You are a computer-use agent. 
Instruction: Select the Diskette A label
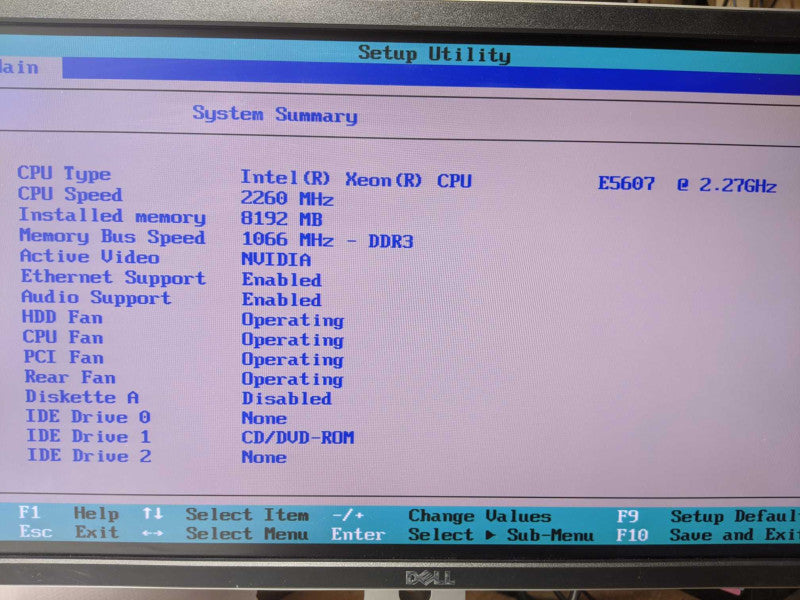(82, 397)
